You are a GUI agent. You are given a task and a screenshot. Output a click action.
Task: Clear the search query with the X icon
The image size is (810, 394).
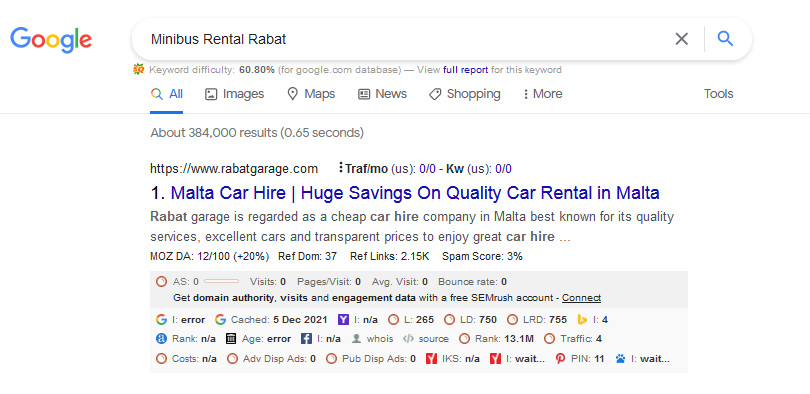coord(682,39)
